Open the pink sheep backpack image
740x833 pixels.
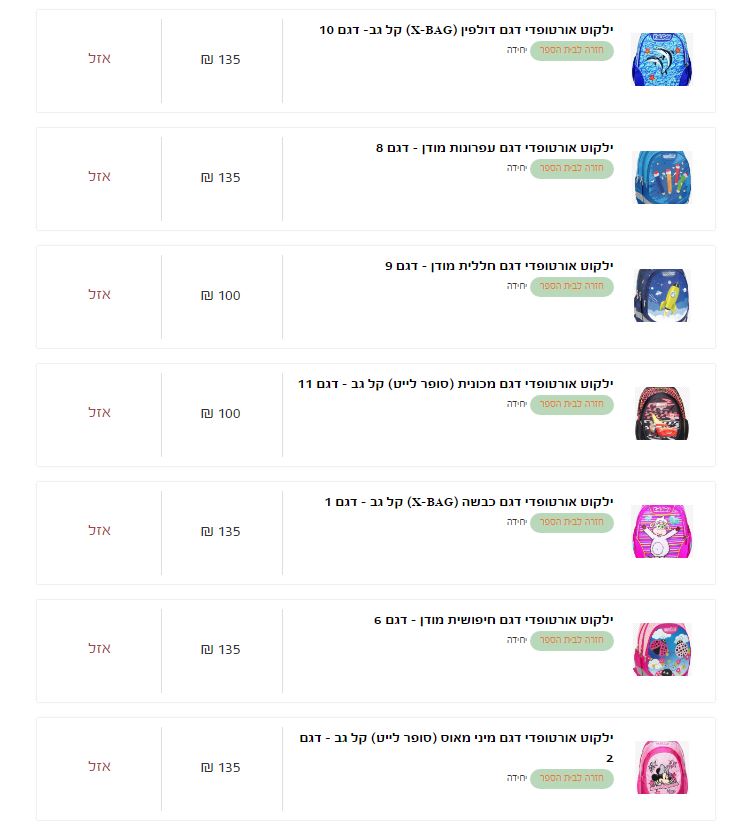point(662,531)
